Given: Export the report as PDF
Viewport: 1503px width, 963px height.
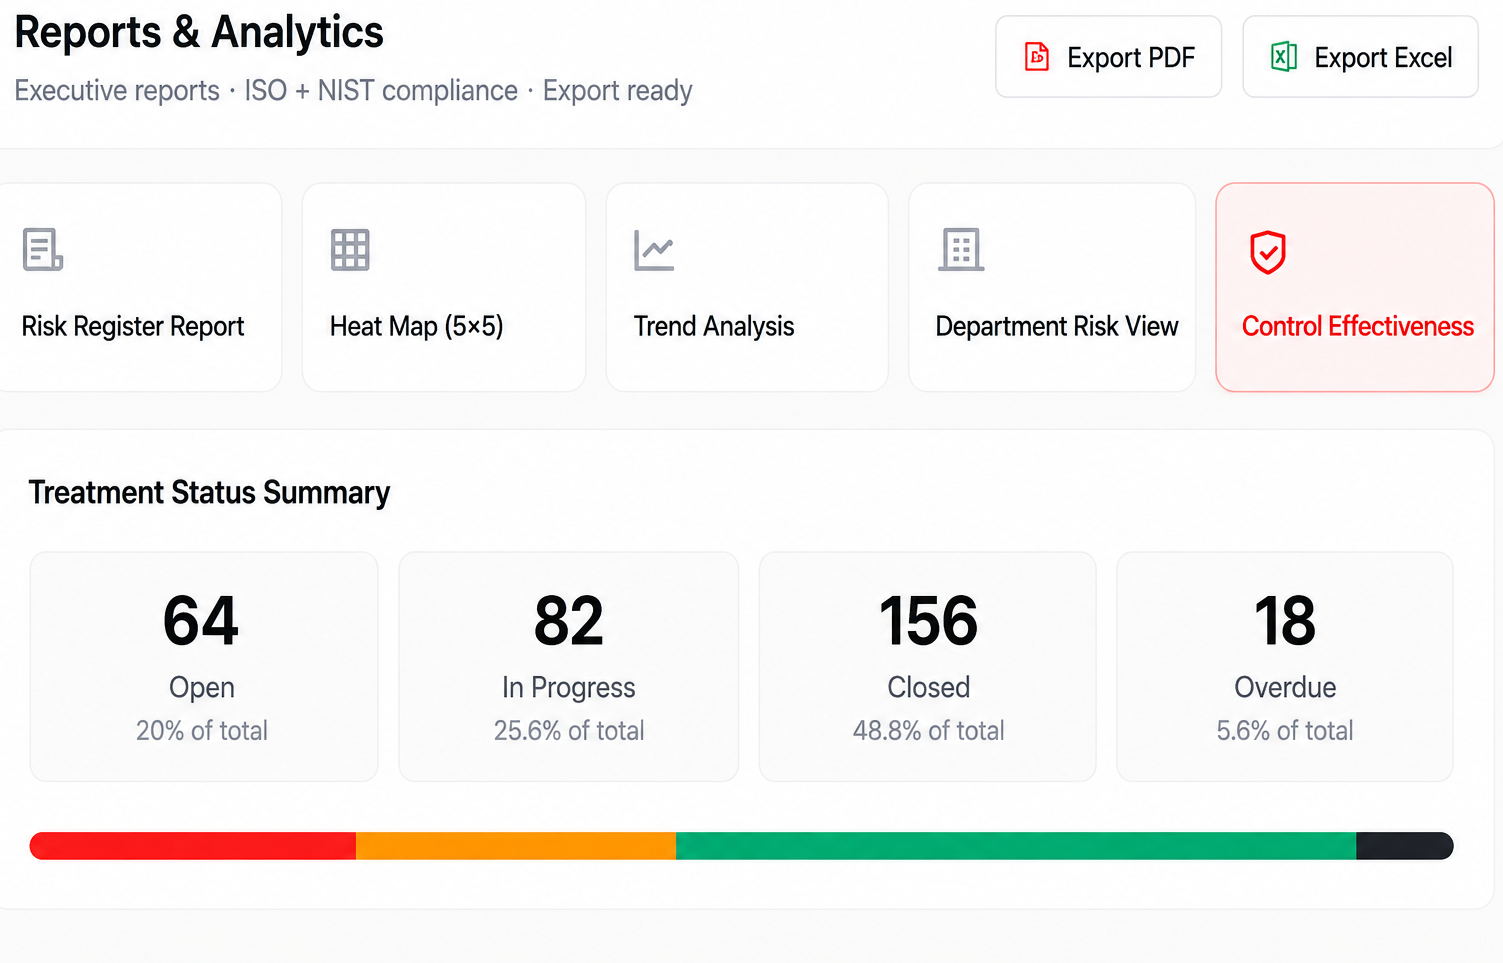Looking at the screenshot, I should point(1108,57).
